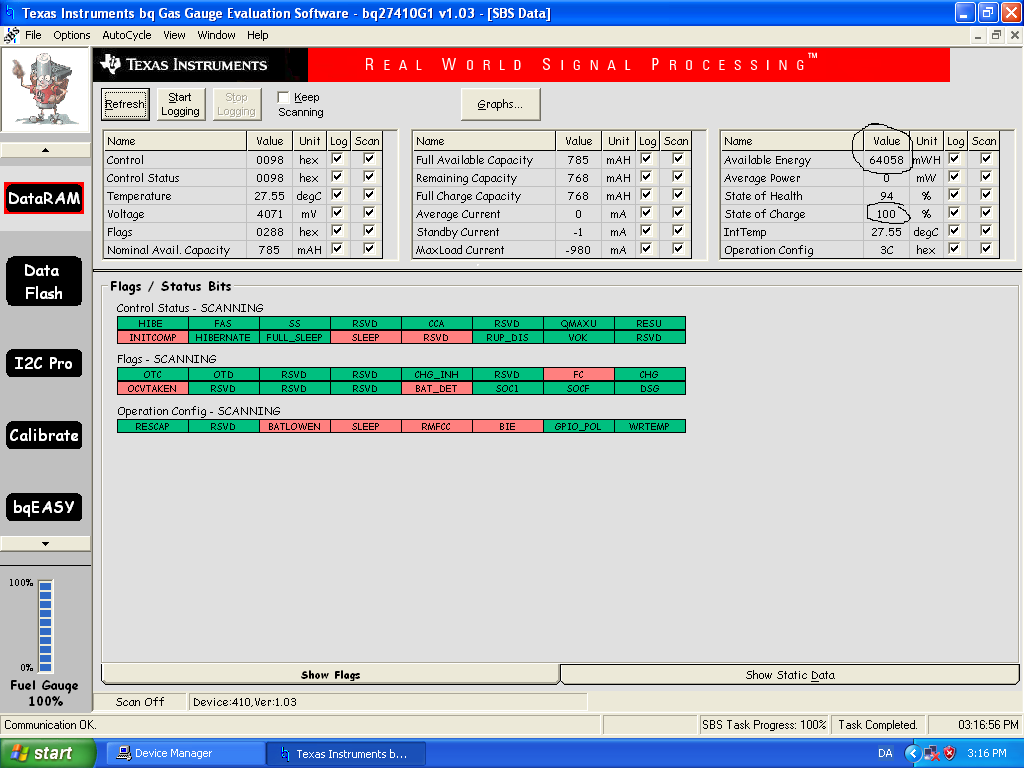Toggle Scan checkbox for Remaining Capacity row
This screenshot has width=1024, height=768.
(678, 177)
